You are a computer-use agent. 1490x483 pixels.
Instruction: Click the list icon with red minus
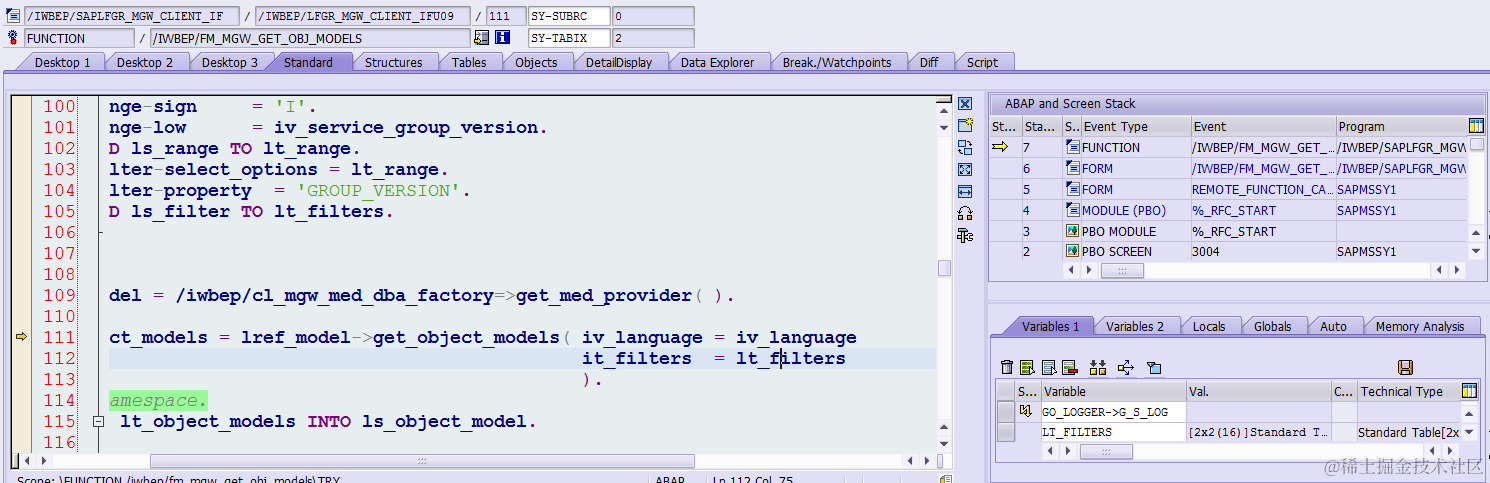tap(1069, 368)
